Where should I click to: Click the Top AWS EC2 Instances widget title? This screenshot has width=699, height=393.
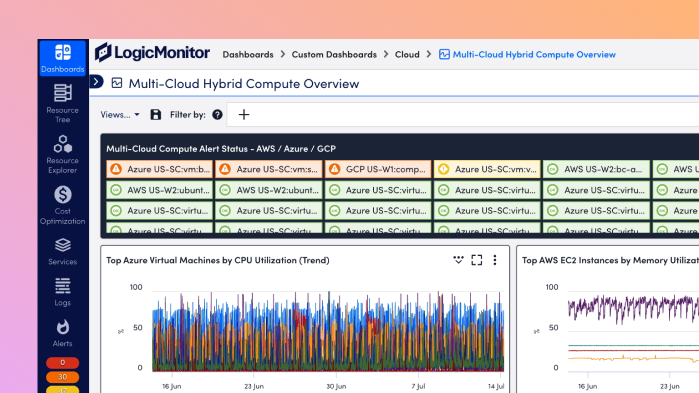pos(610,260)
